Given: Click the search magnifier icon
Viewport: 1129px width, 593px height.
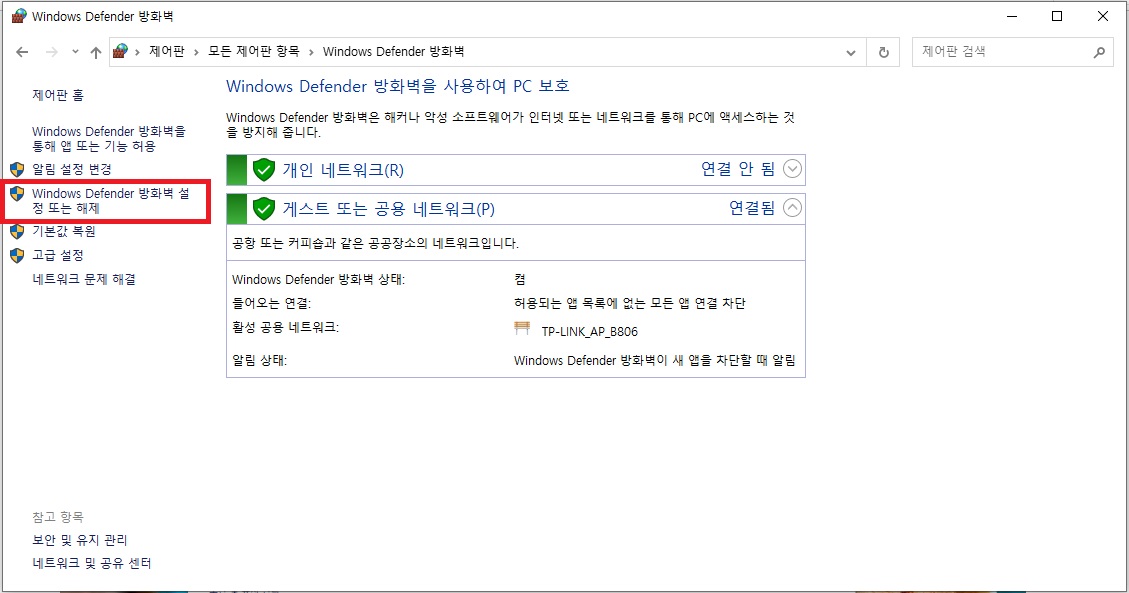Looking at the screenshot, I should tap(1099, 52).
